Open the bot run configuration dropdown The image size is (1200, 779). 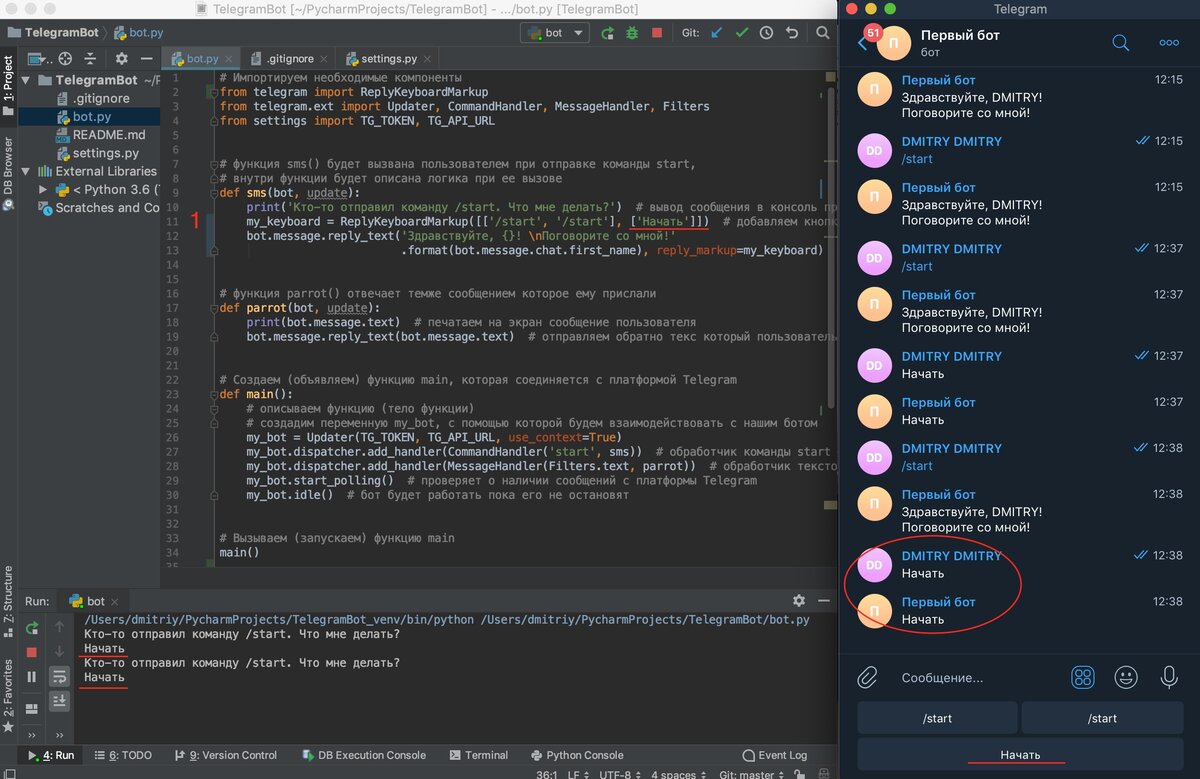[554, 33]
